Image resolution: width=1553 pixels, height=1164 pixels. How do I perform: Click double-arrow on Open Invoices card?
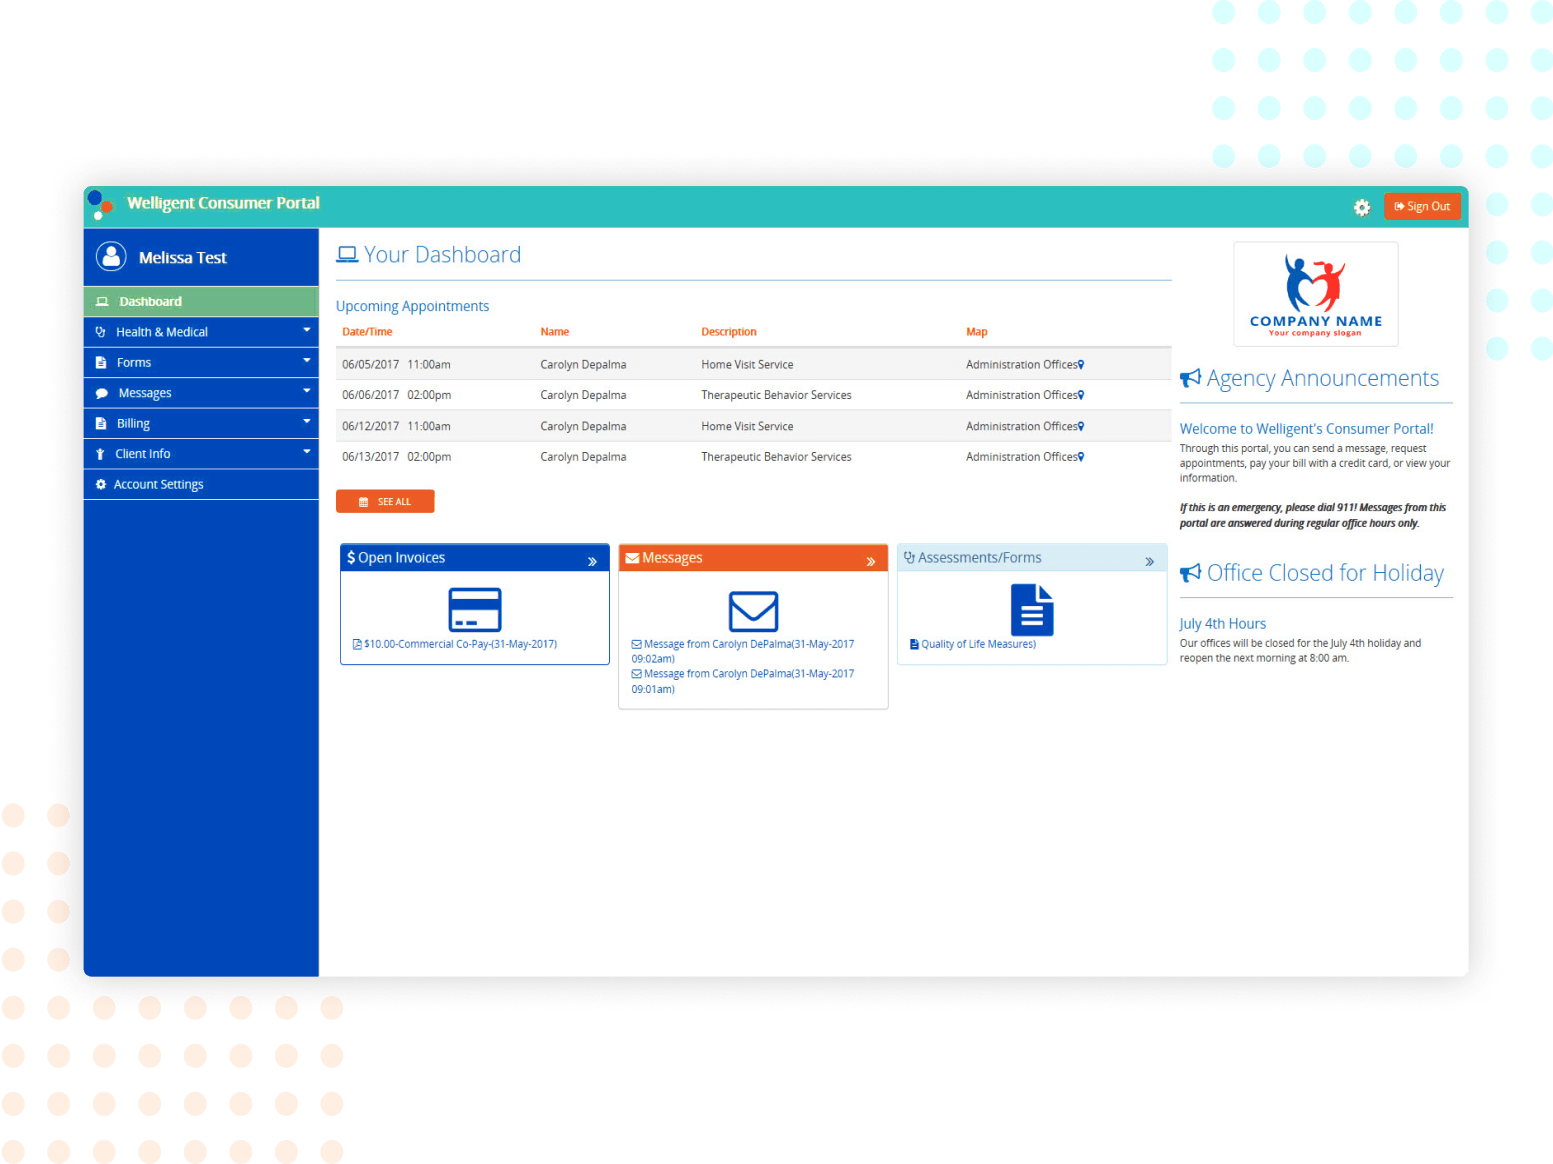point(592,562)
